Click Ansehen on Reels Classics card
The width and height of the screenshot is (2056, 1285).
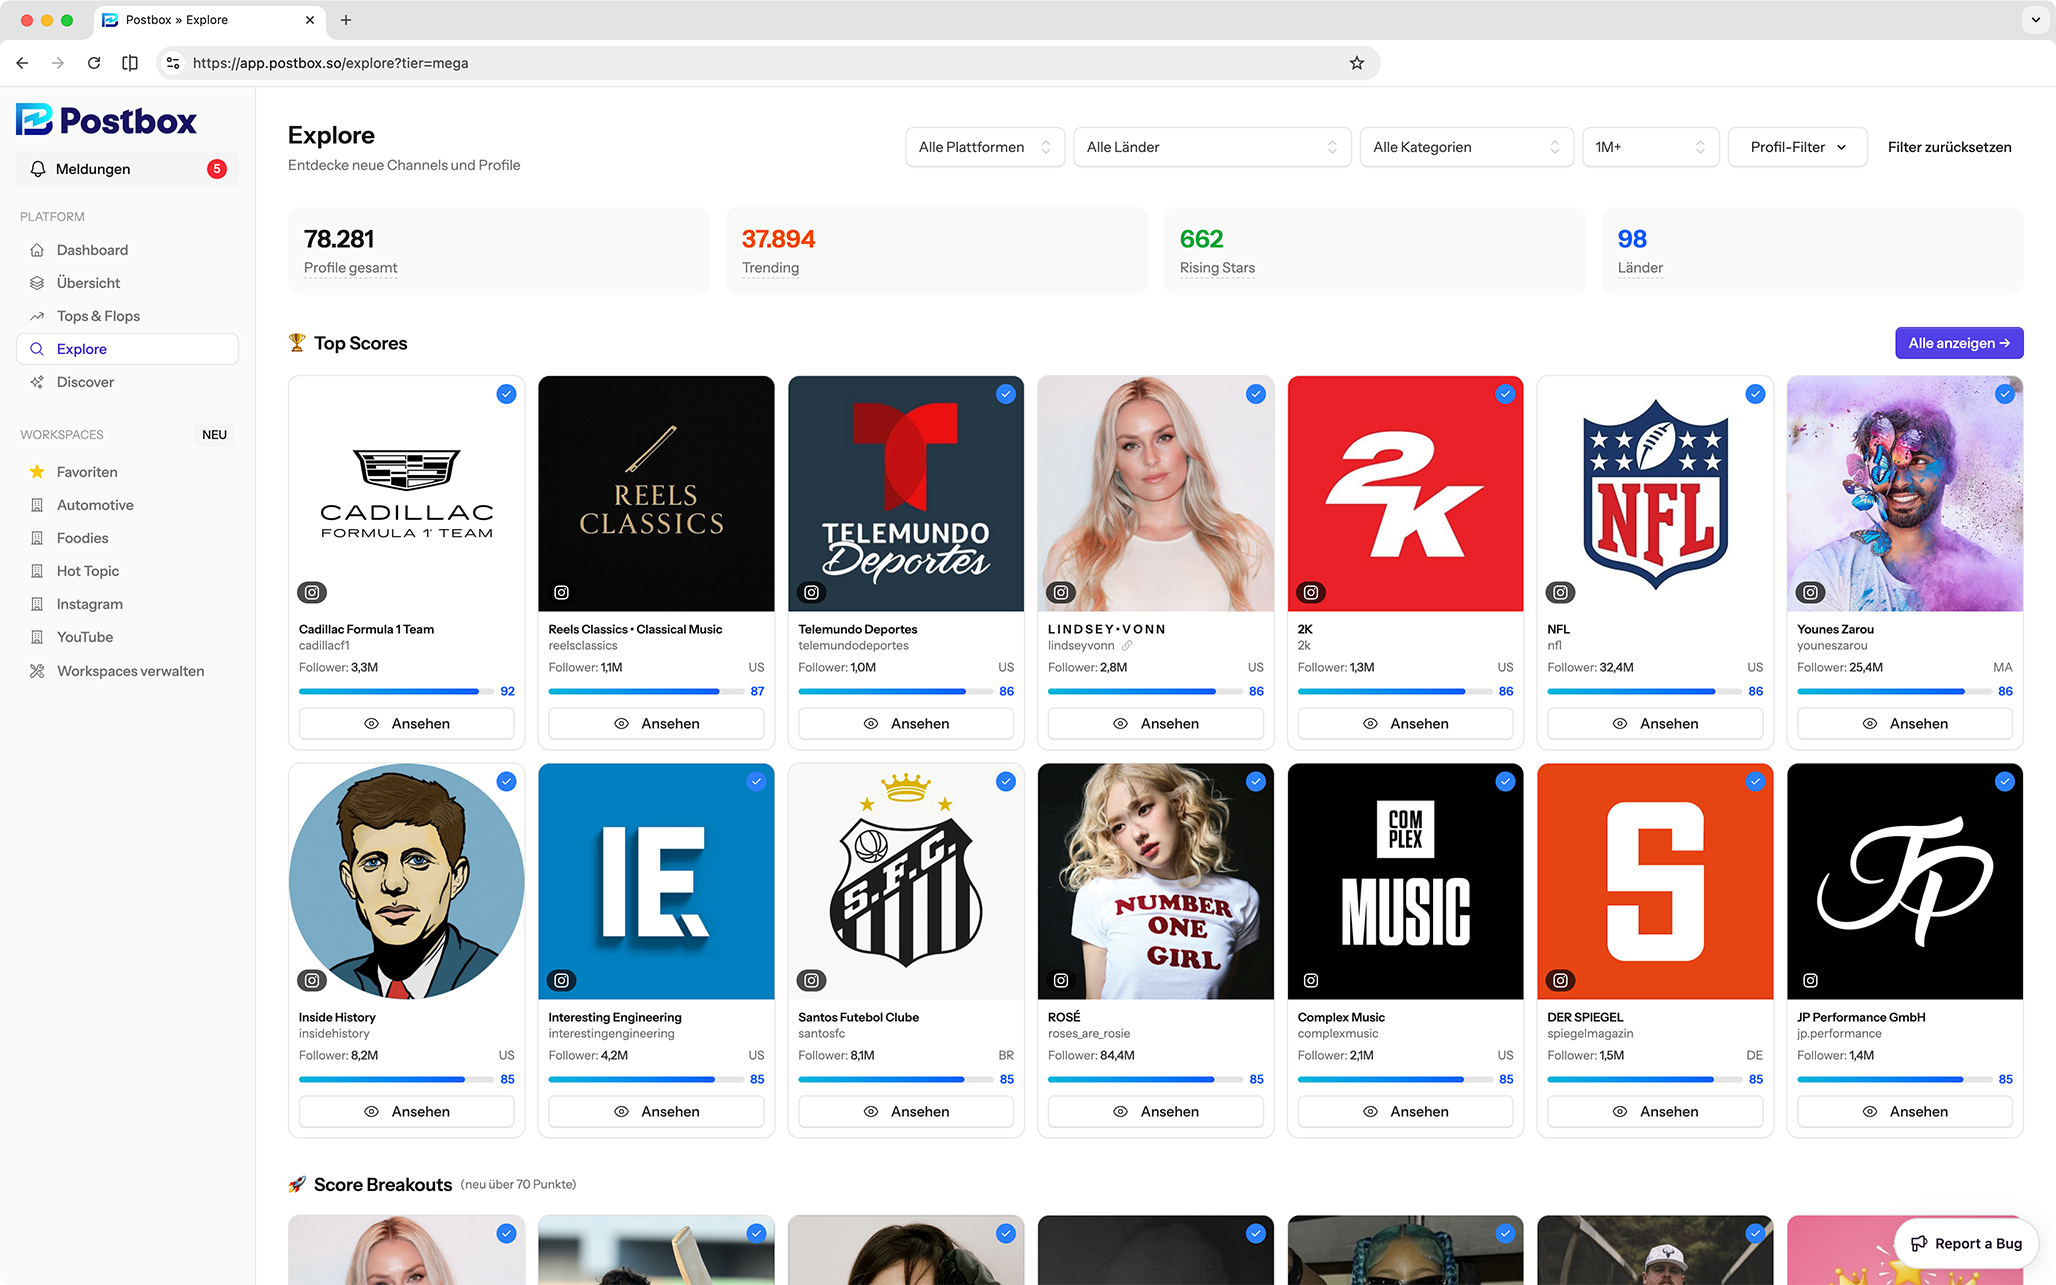click(656, 723)
